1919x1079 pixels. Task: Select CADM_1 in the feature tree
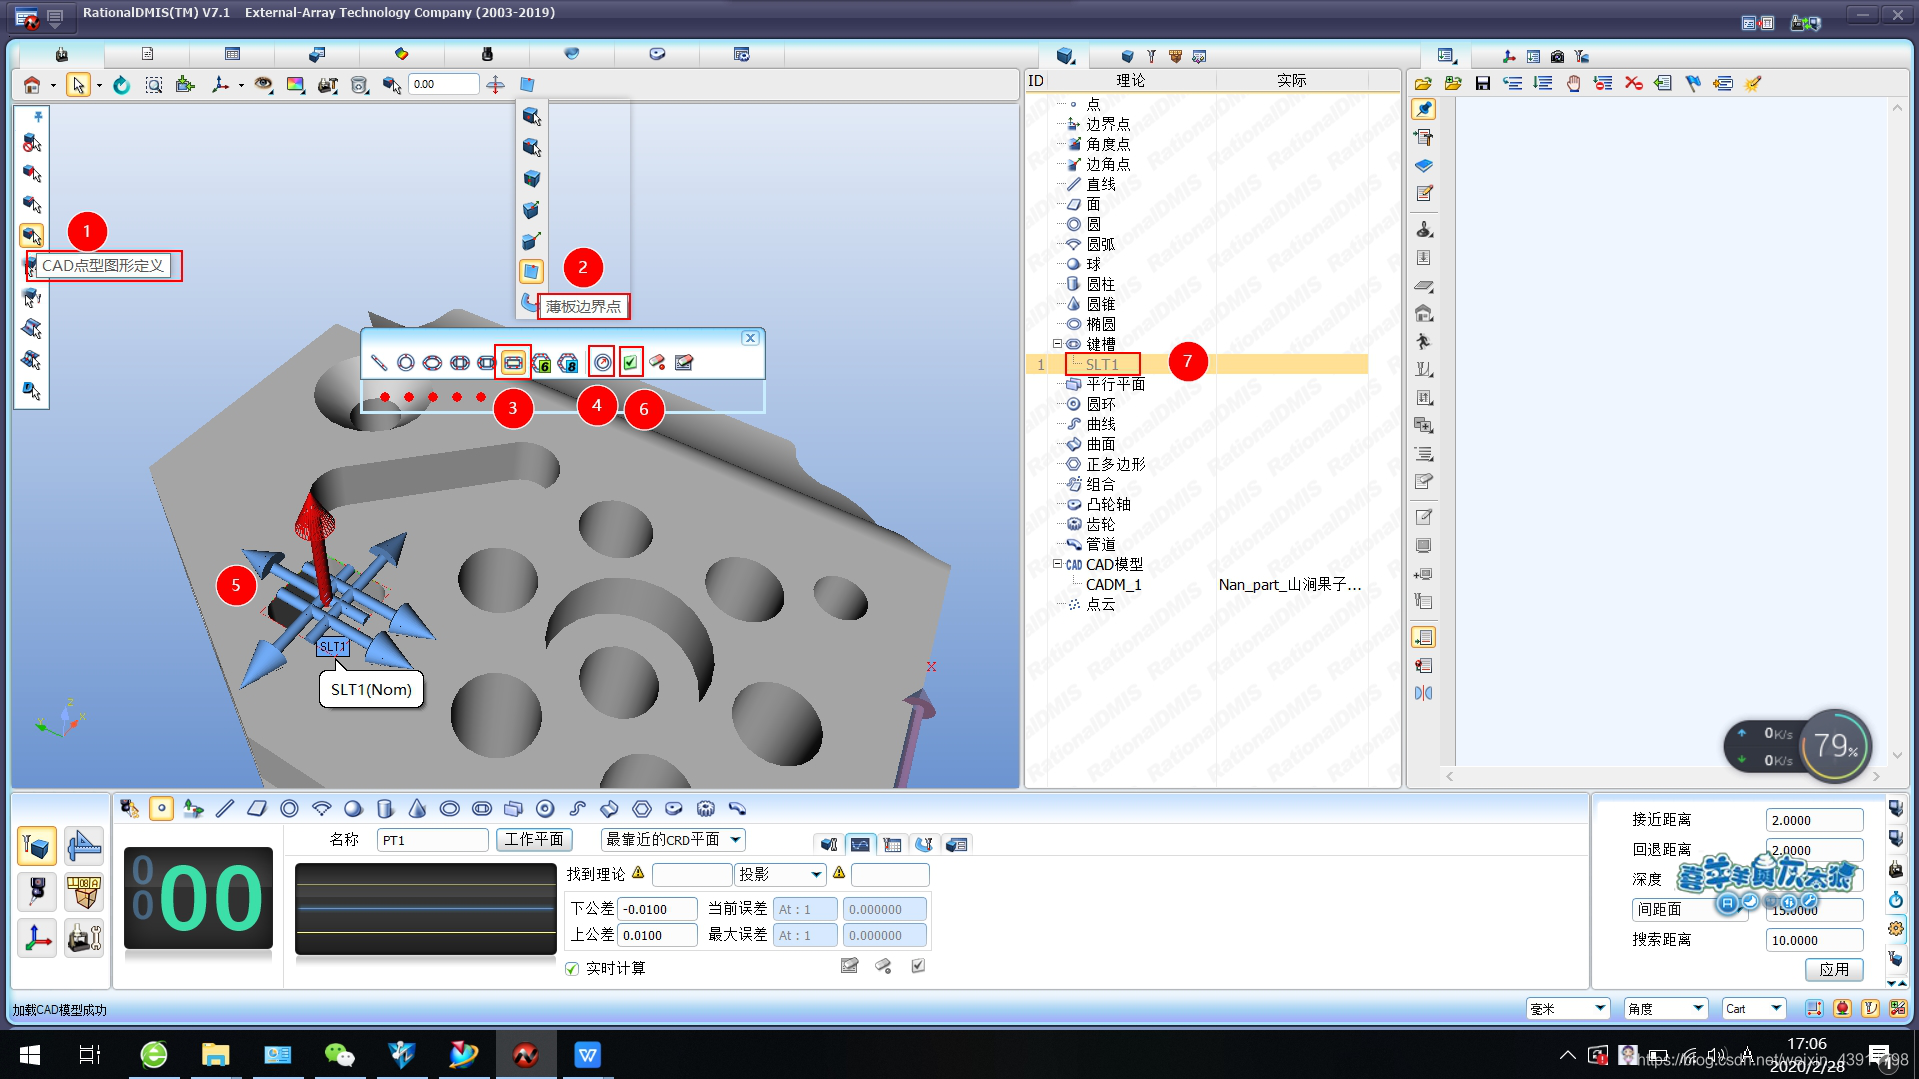tap(1113, 584)
